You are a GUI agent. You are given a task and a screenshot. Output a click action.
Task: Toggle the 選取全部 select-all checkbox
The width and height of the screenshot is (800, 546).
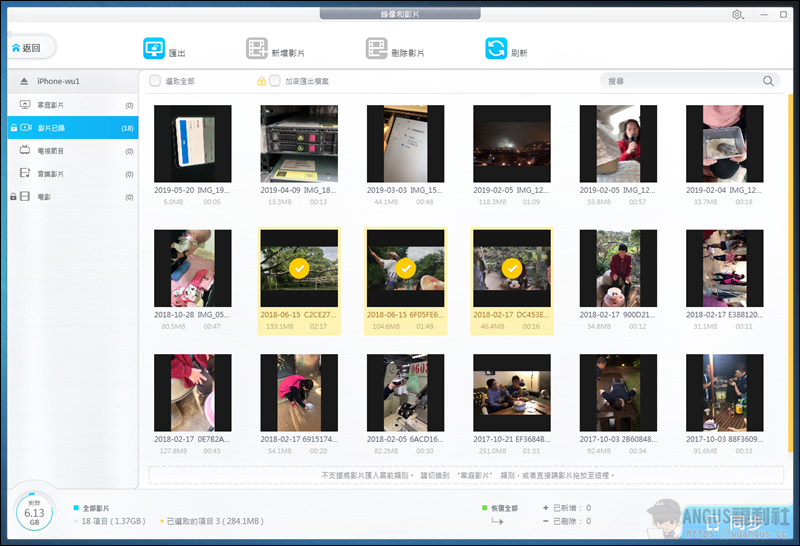pyautogui.click(x=155, y=81)
